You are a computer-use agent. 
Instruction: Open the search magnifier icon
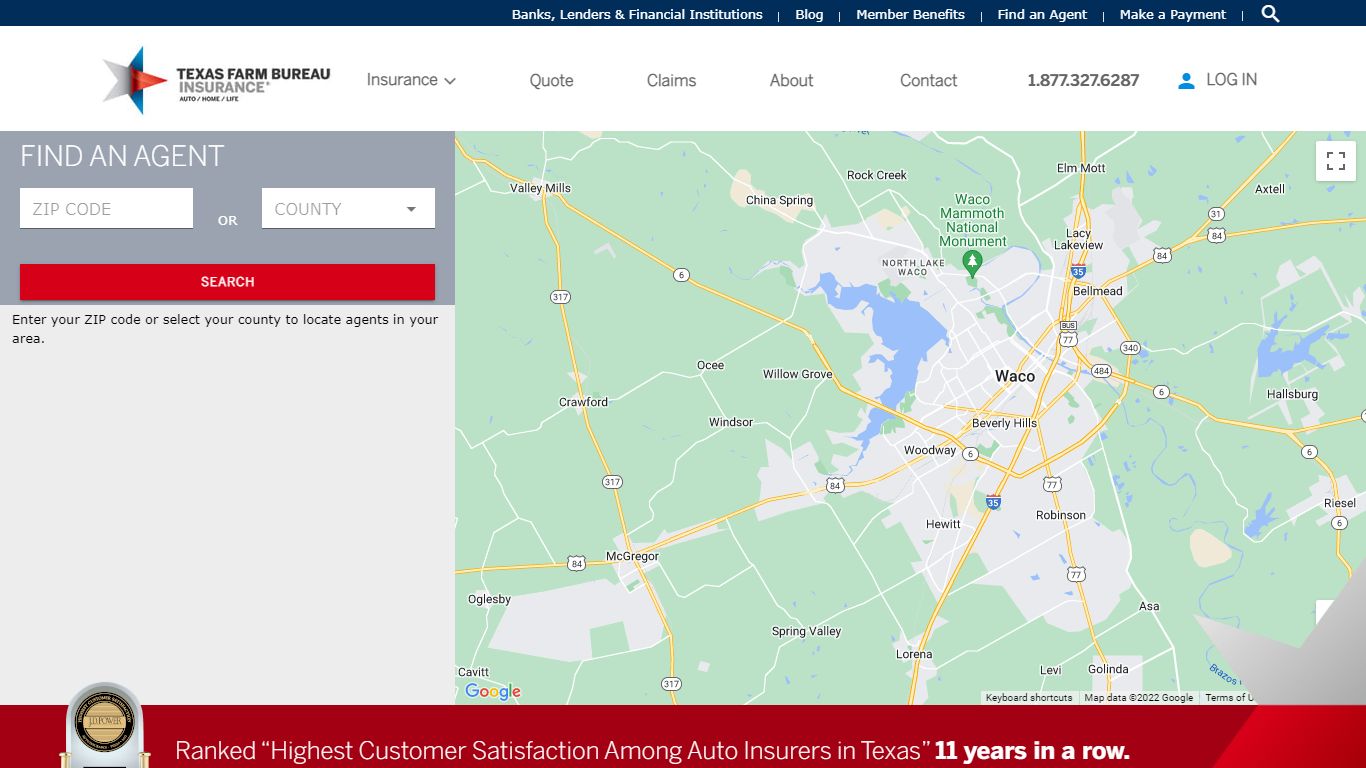(1270, 14)
